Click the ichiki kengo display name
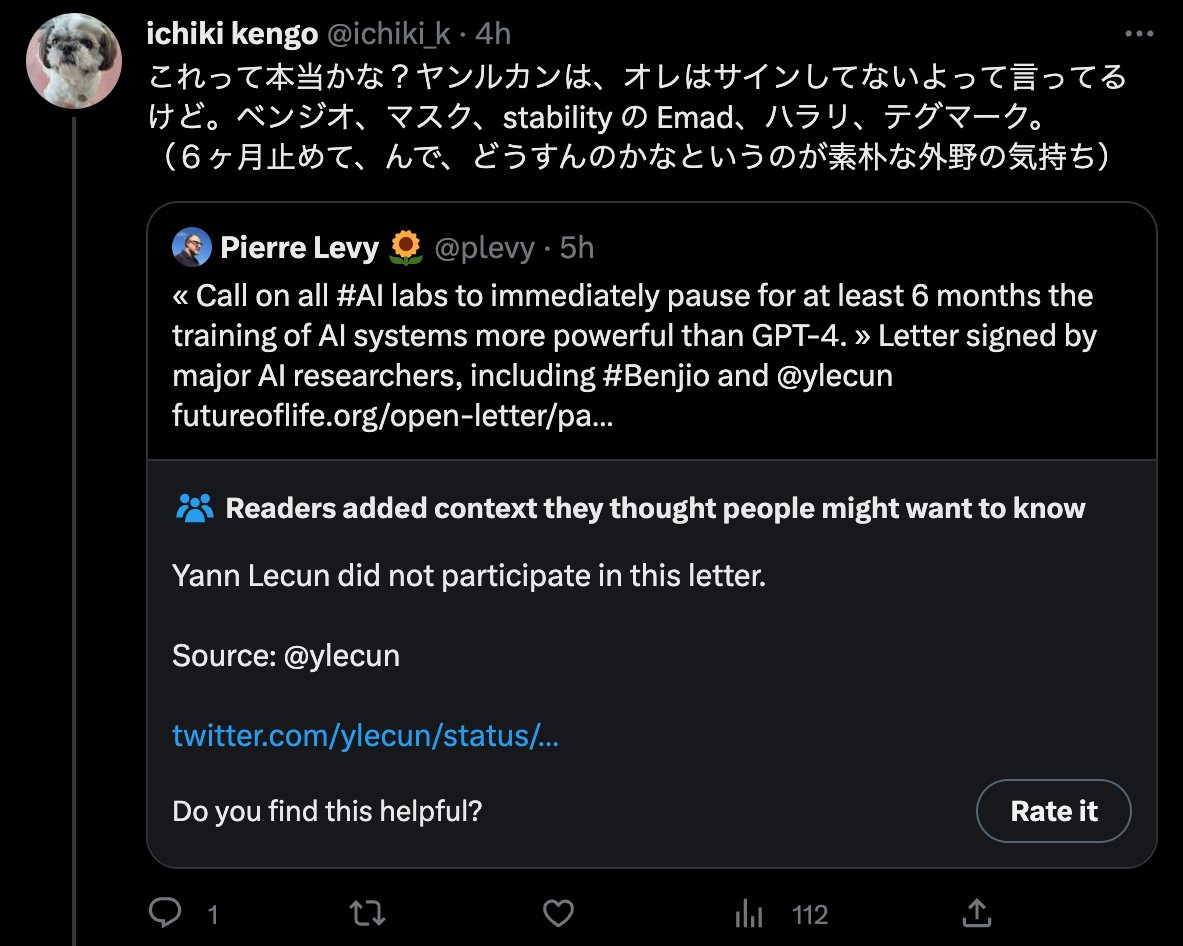Screen dimensions: 1183x946 coord(232,34)
